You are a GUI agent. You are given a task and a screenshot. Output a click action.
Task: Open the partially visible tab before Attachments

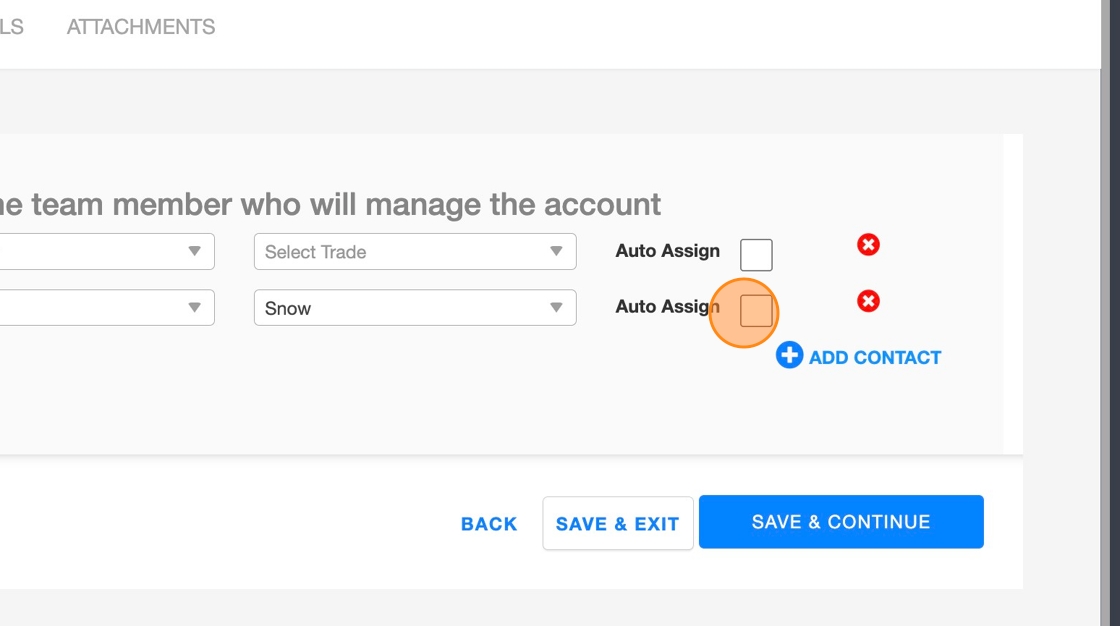click(11, 27)
